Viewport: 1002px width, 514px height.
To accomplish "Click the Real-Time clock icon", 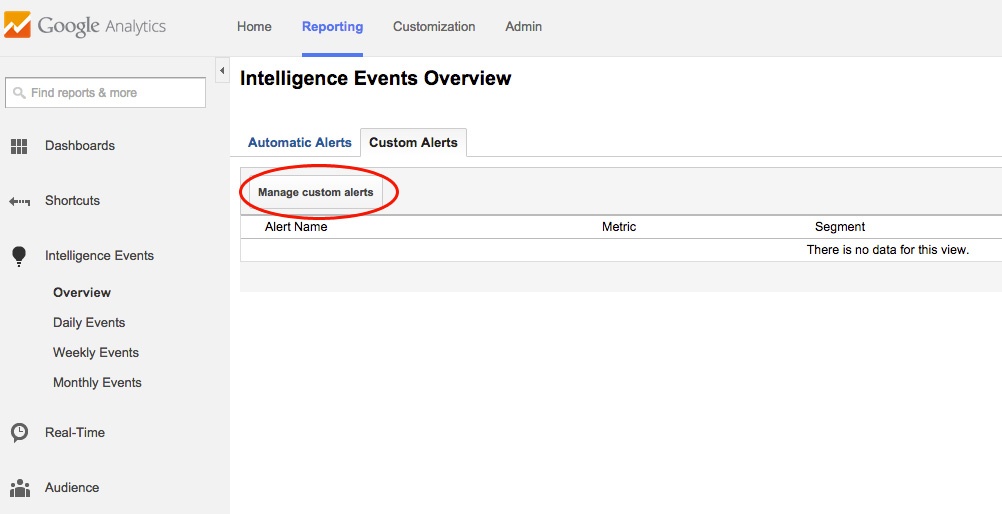I will pyautogui.click(x=19, y=433).
